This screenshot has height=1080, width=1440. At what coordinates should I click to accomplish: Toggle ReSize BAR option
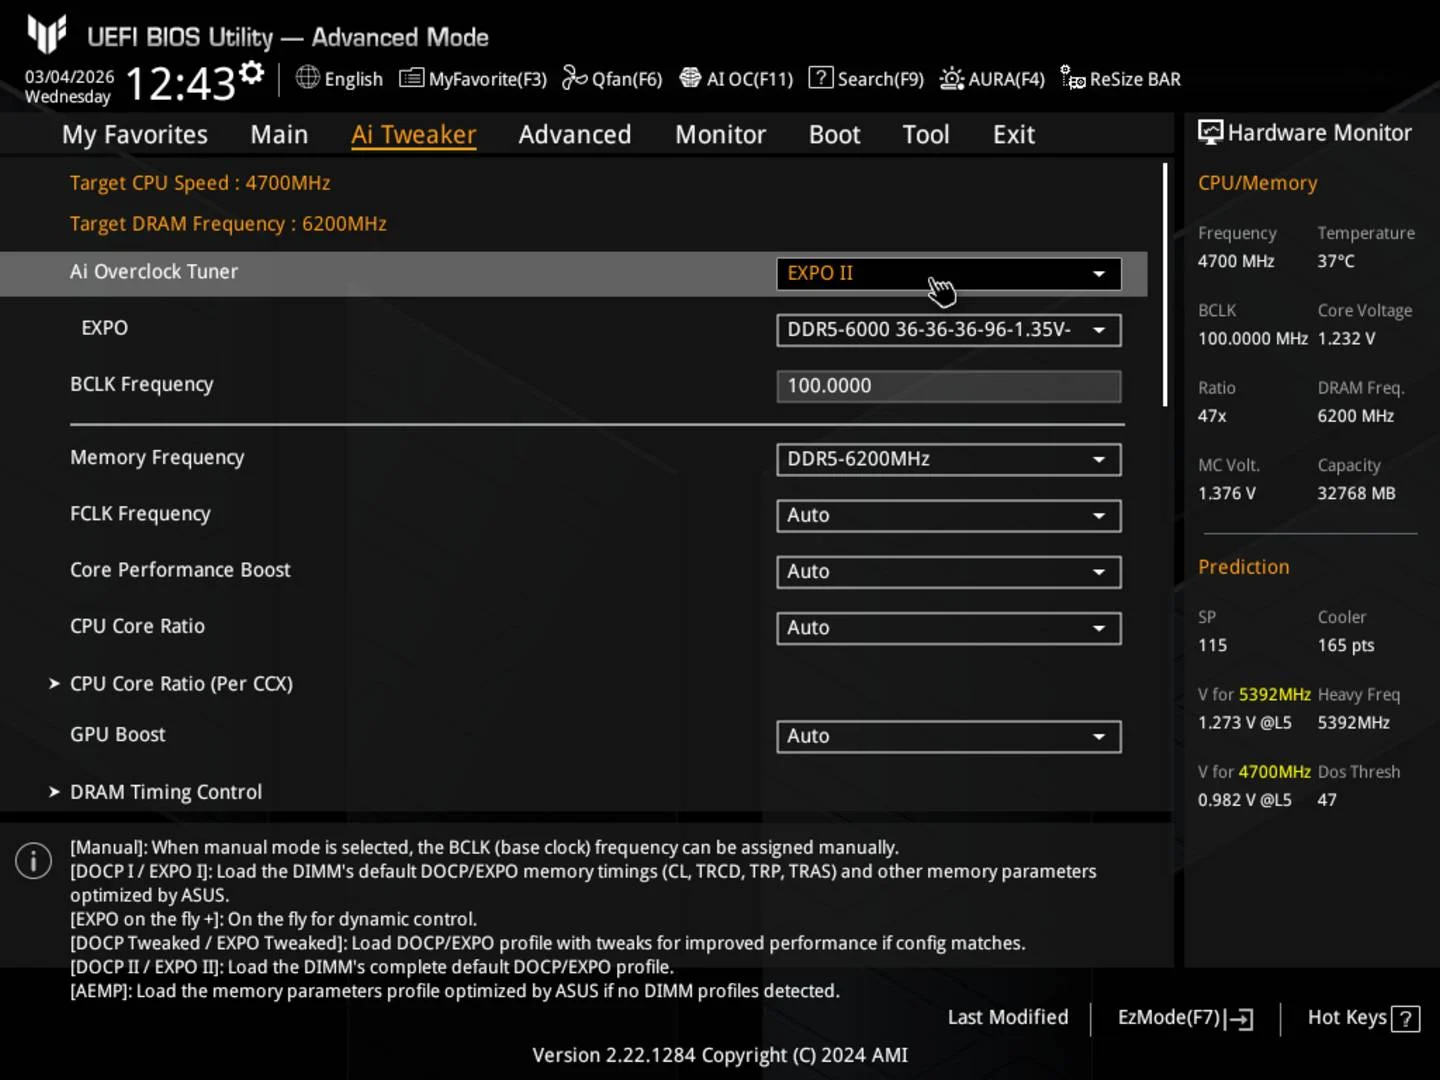tap(1121, 79)
